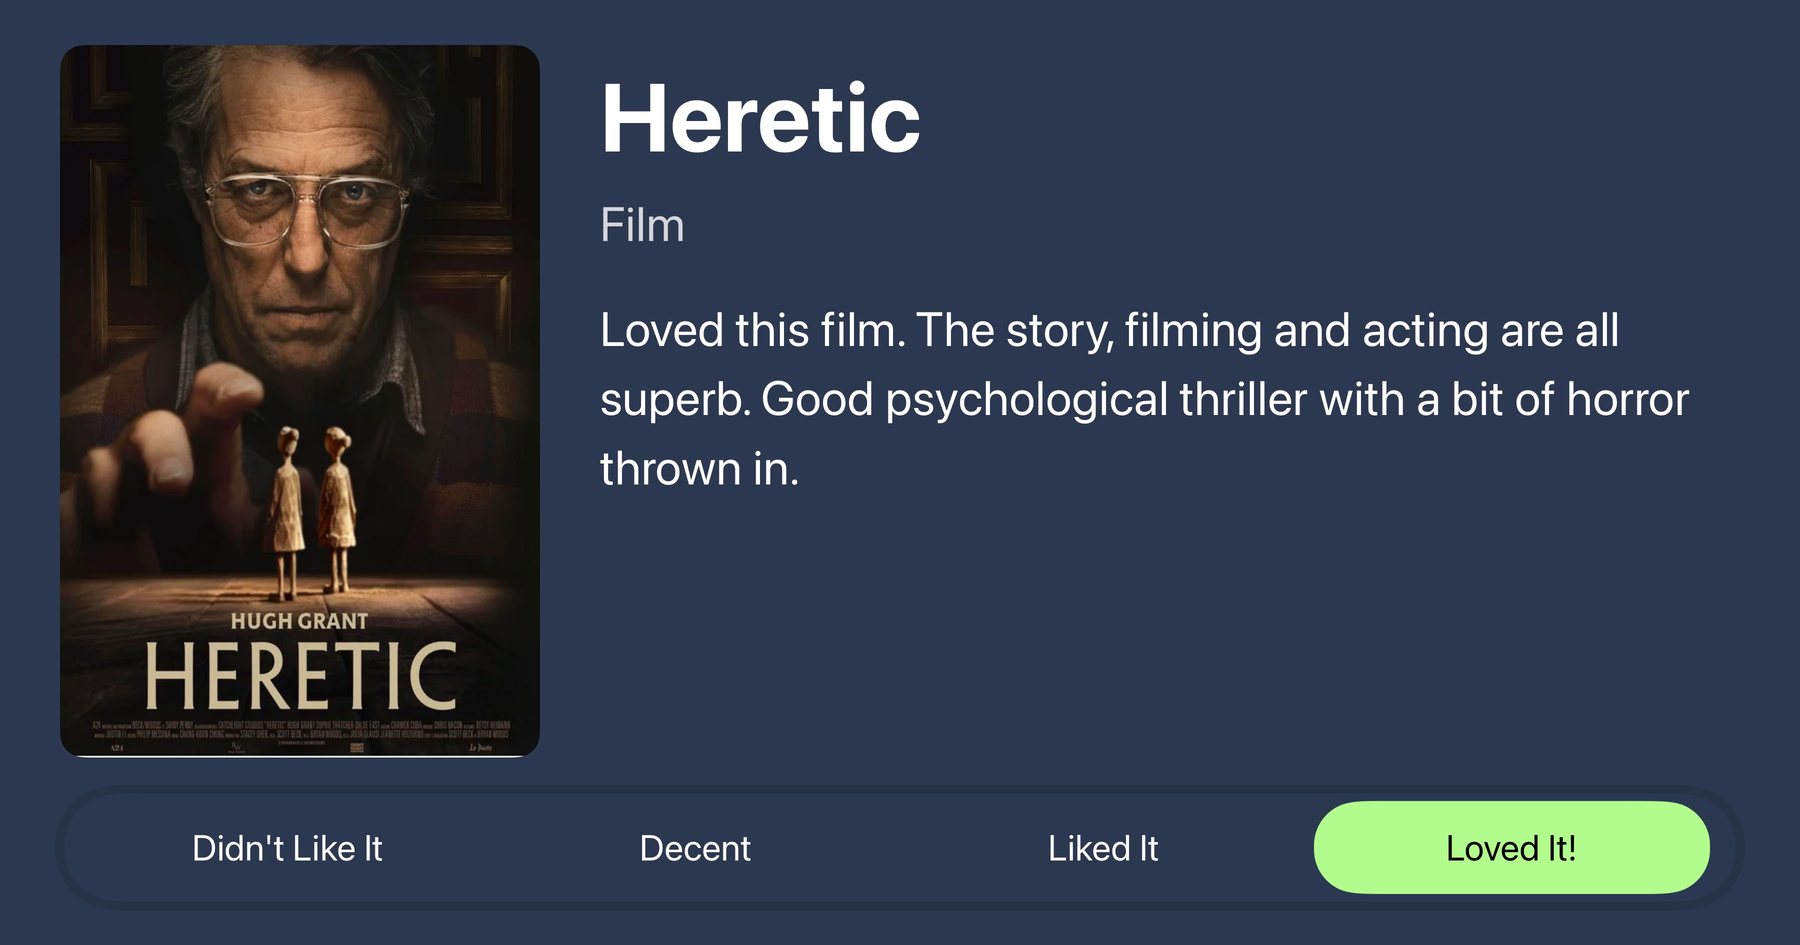The width and height of the screenshot is (1800, 945).
Task: Select the "Didn't Like It" rating
Action: coord(287,849)
